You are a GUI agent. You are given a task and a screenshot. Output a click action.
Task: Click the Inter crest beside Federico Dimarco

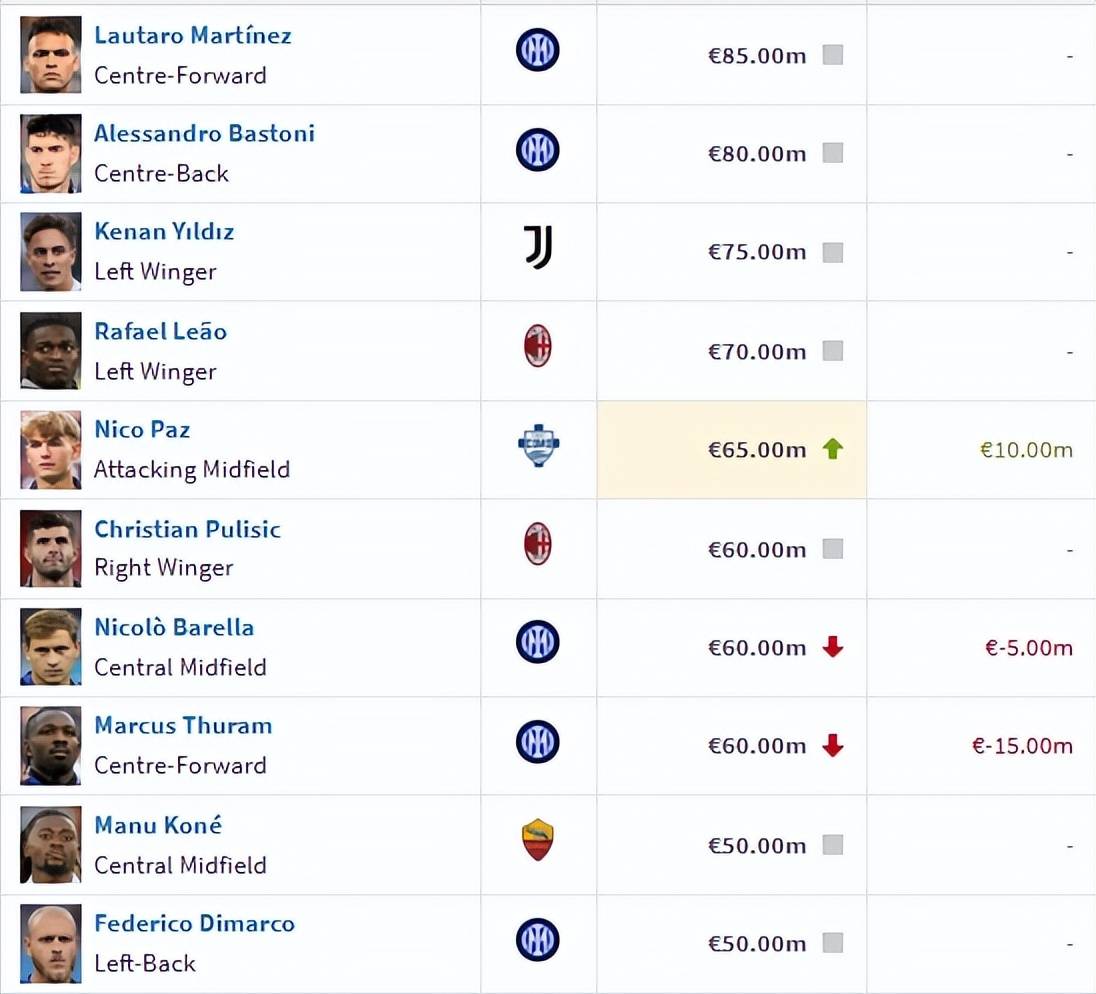[x=538, y=940]
